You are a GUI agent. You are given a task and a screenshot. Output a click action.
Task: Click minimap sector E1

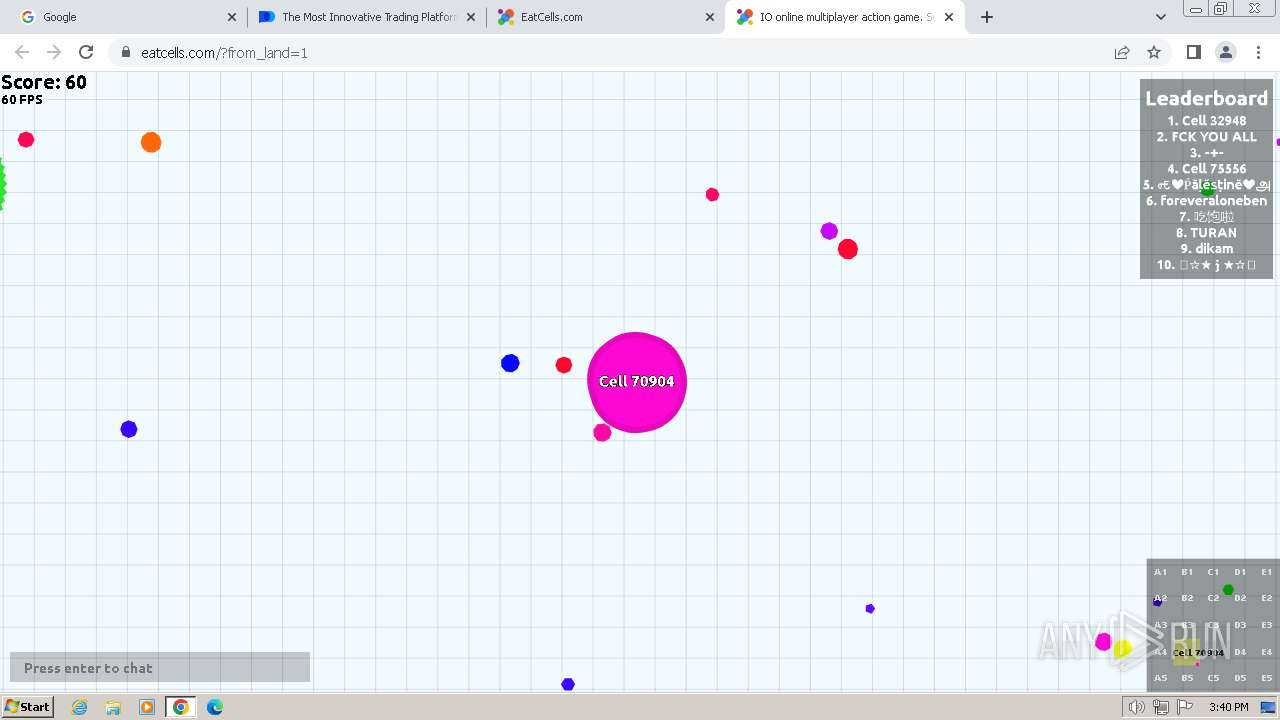coord(1266,572)
